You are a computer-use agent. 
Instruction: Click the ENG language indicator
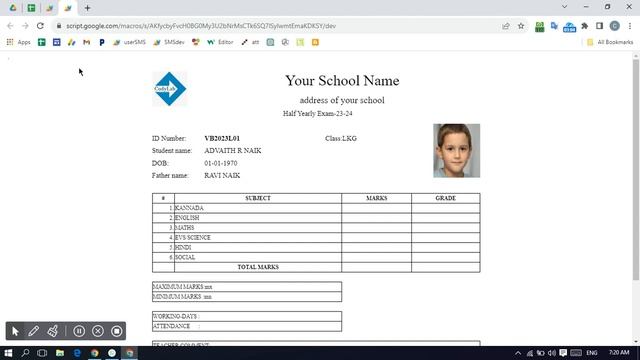coord(592,353)
